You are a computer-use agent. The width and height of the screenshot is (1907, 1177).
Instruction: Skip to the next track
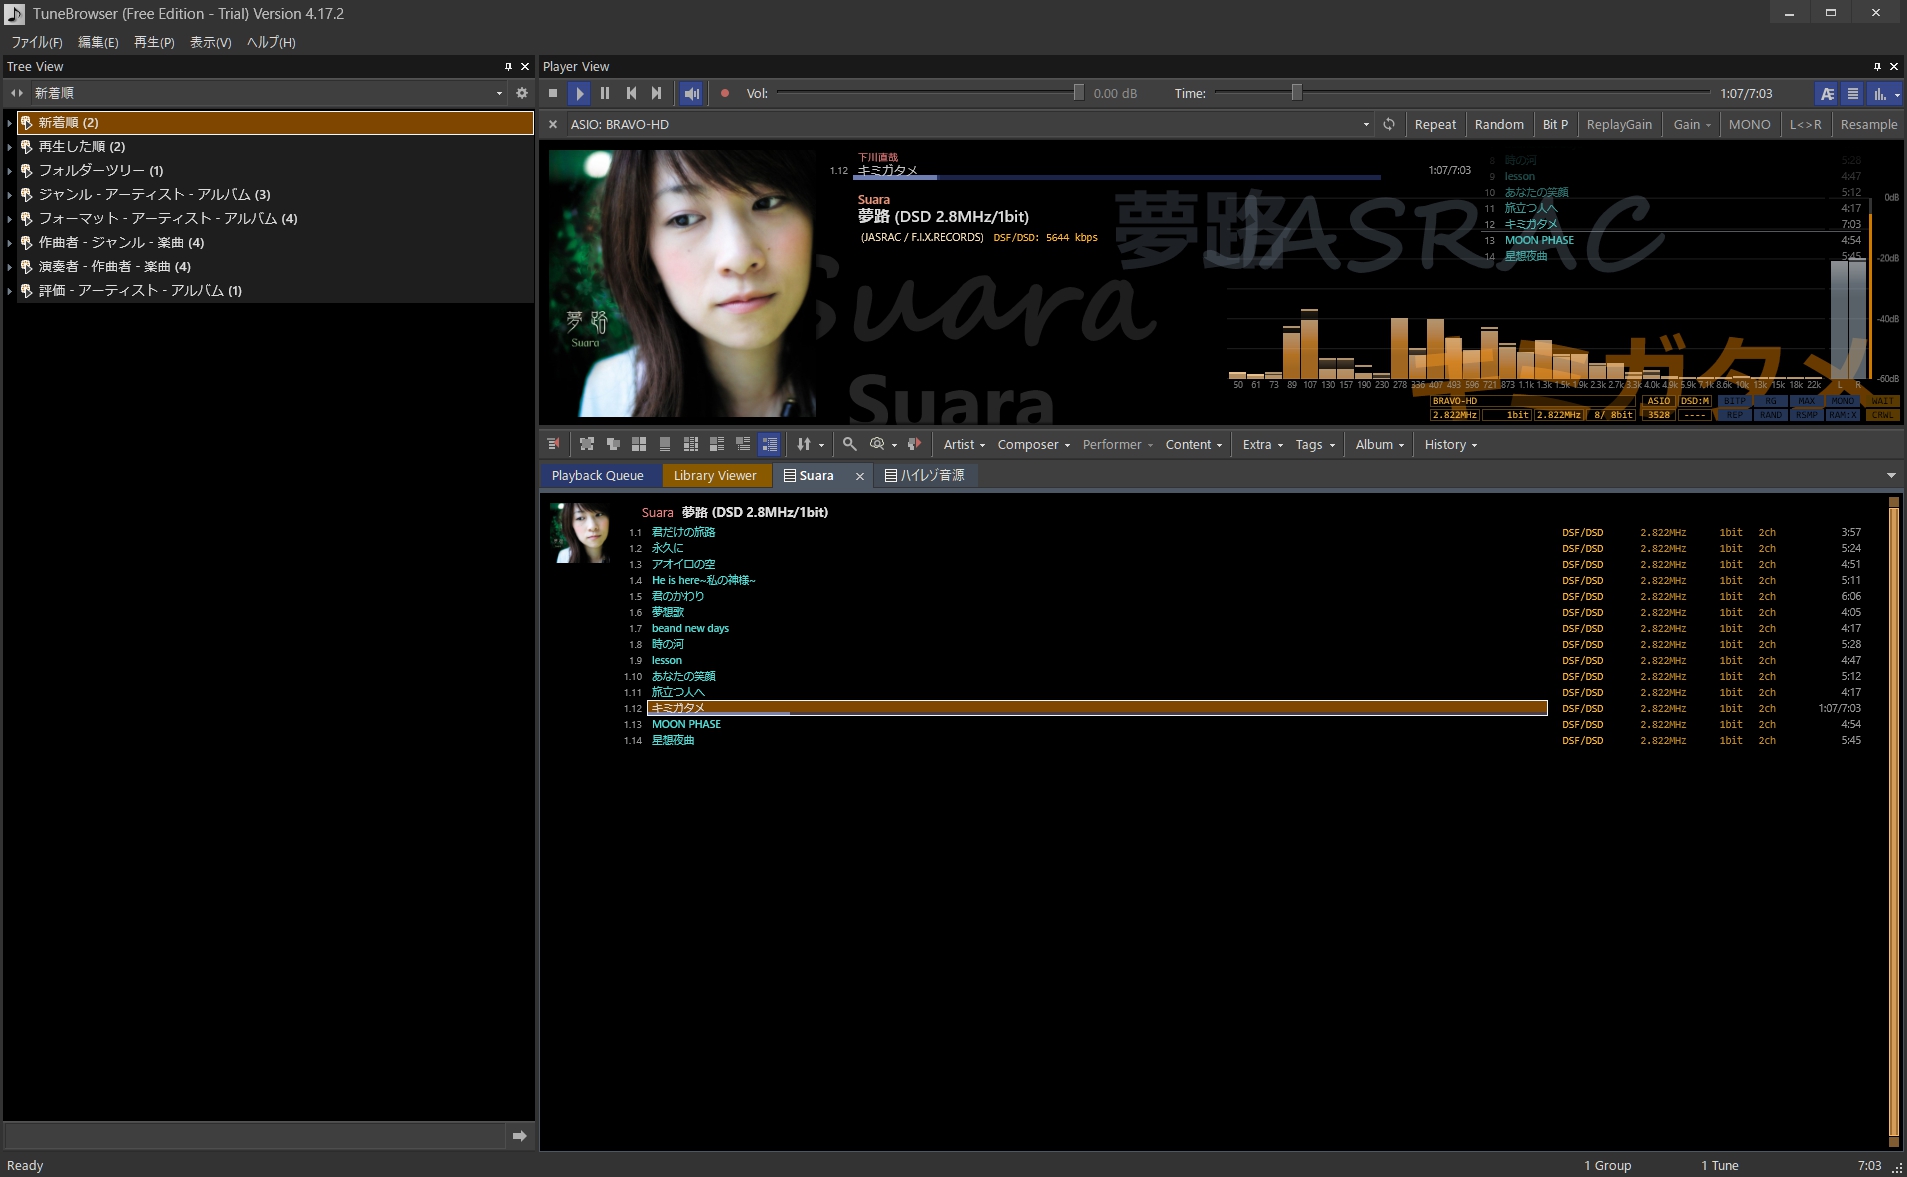click(x=657, y=93)
